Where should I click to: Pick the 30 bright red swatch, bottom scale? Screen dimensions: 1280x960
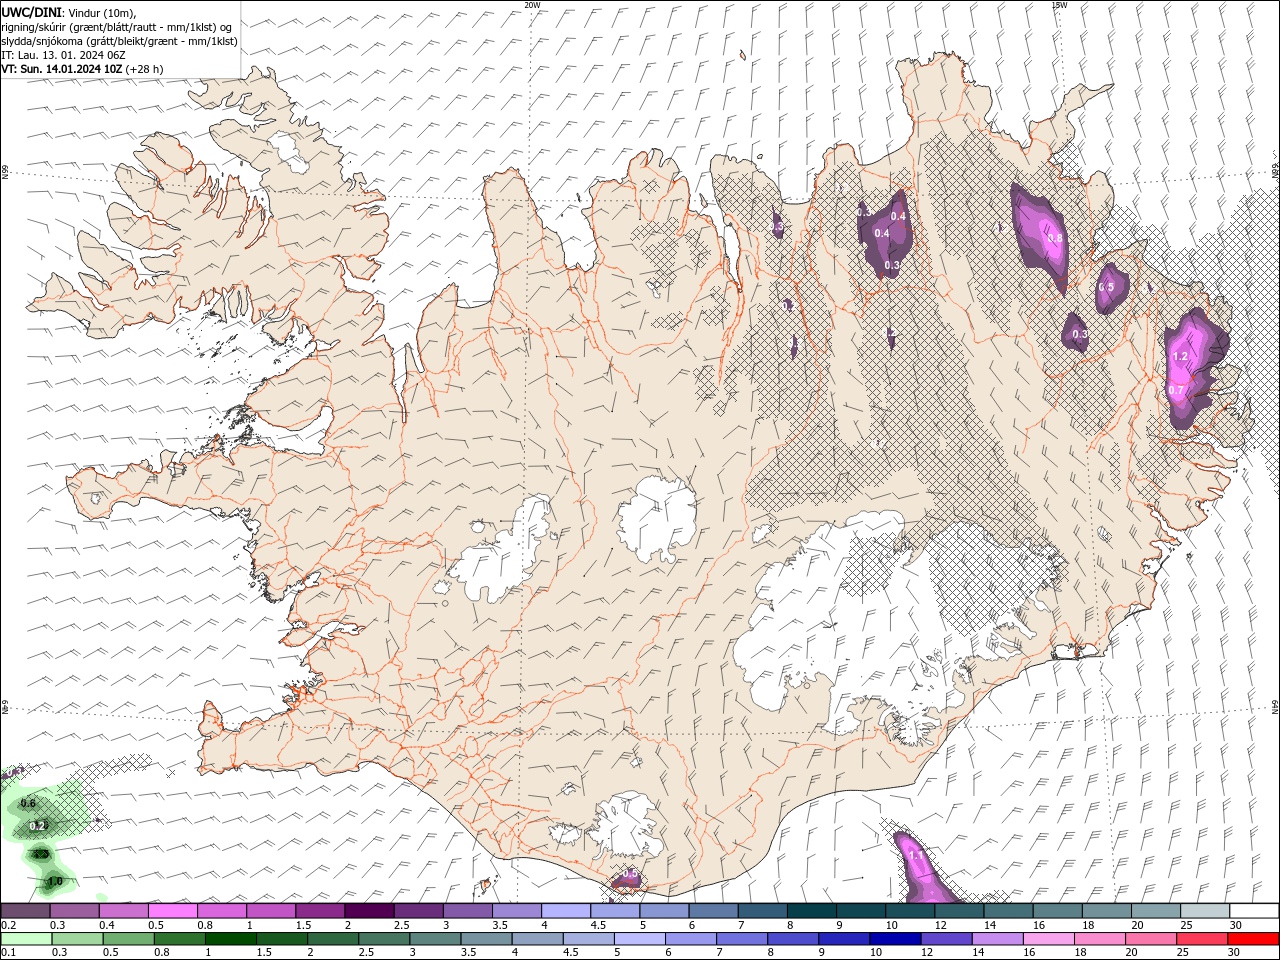point(1253,939)
